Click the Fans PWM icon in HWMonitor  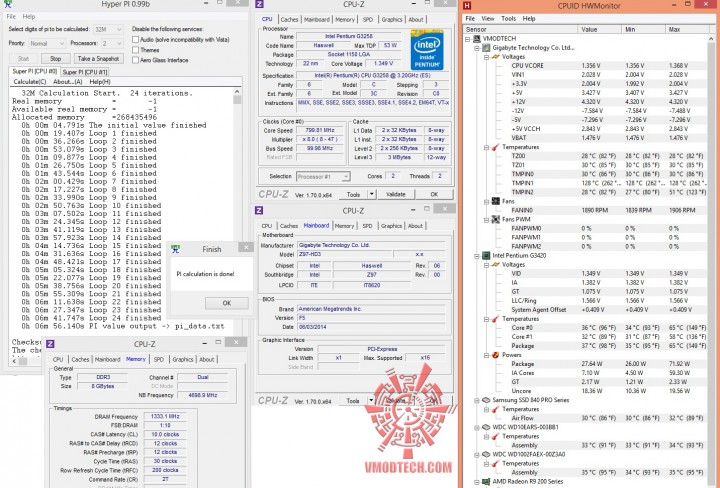pyautogui.click(x=495, y=219)
